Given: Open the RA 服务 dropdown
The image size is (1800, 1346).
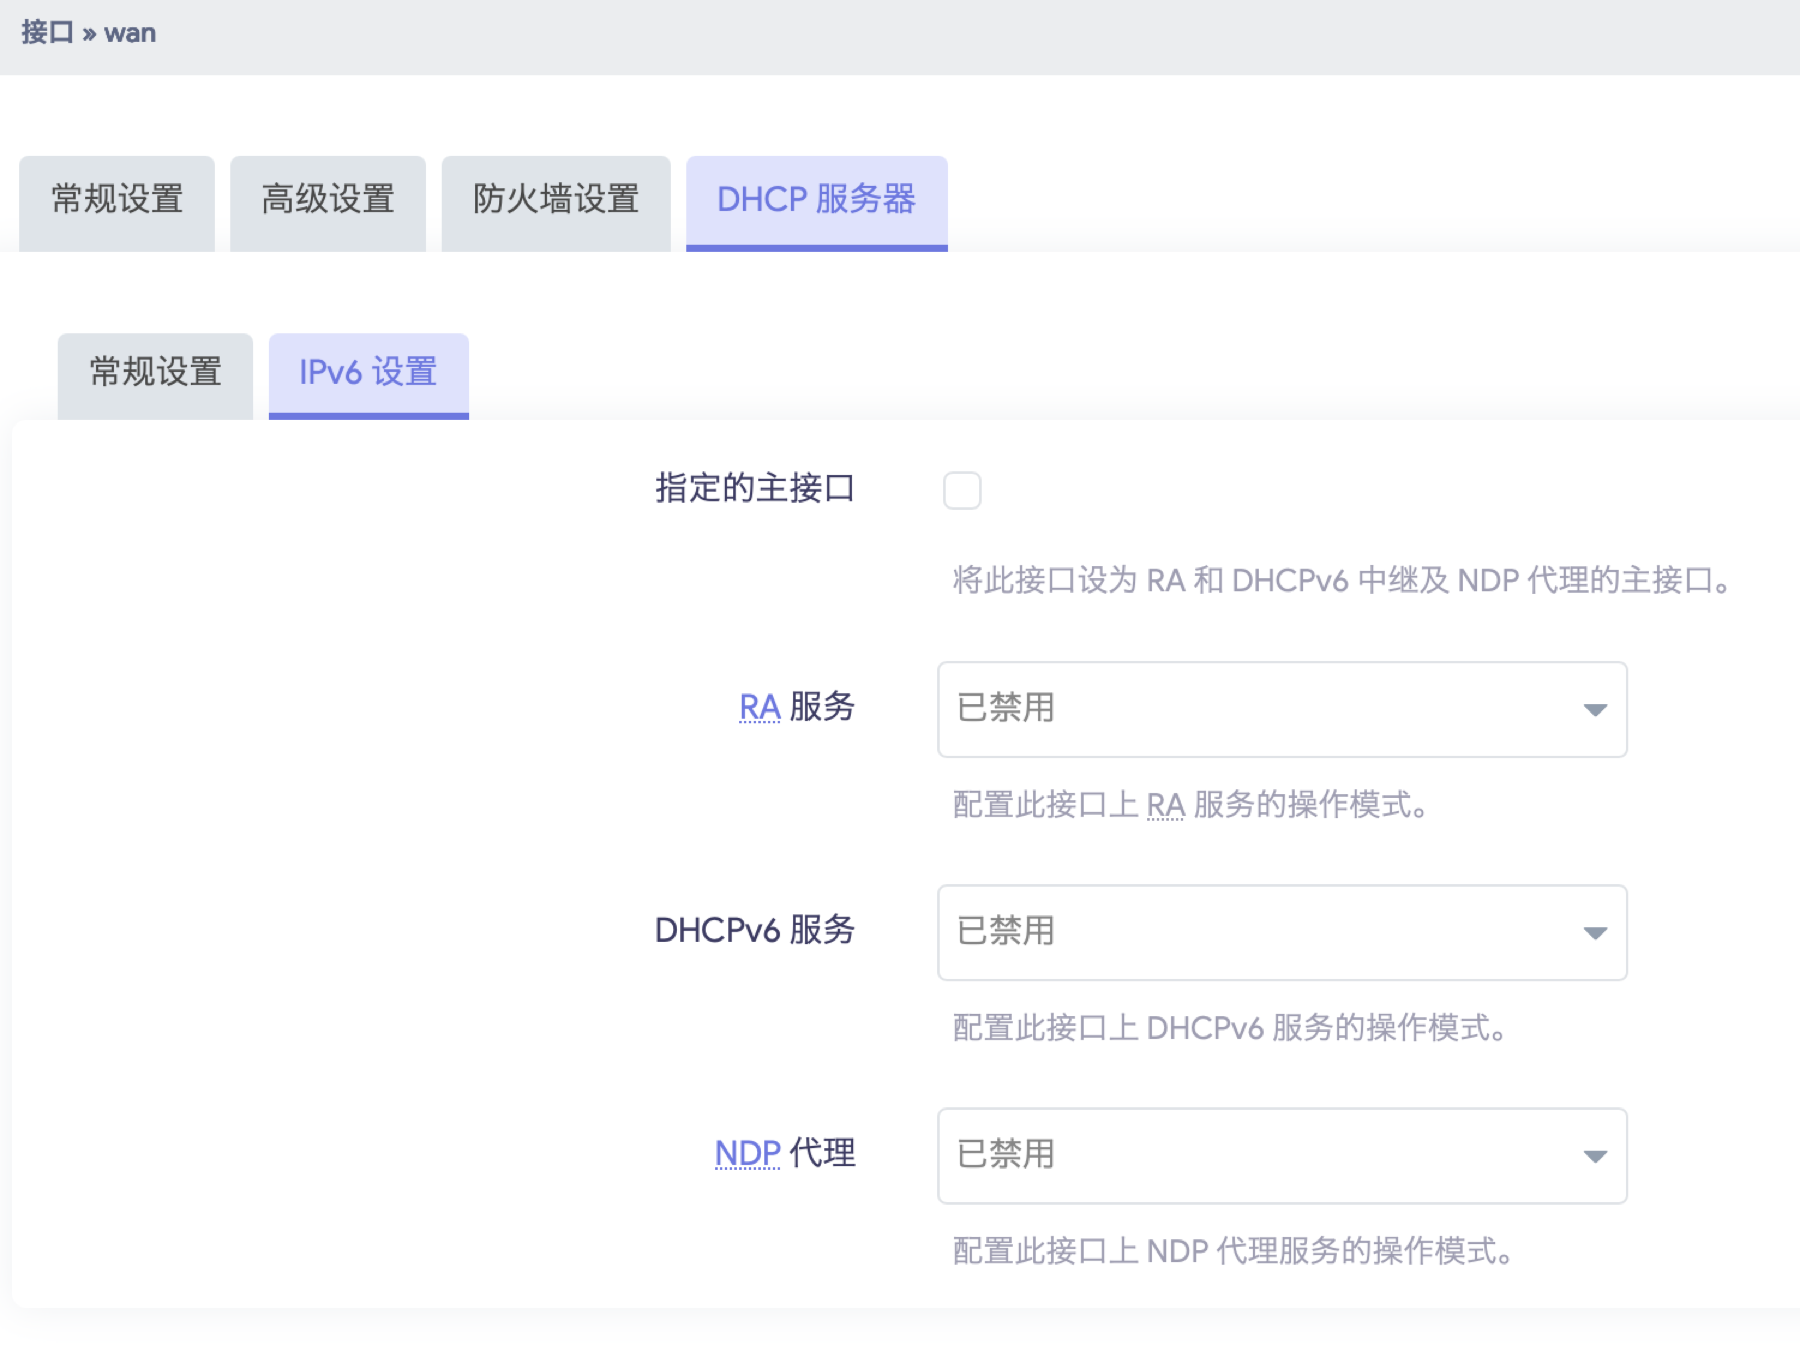Looking at the screenshot, I should pos(1282,709).
